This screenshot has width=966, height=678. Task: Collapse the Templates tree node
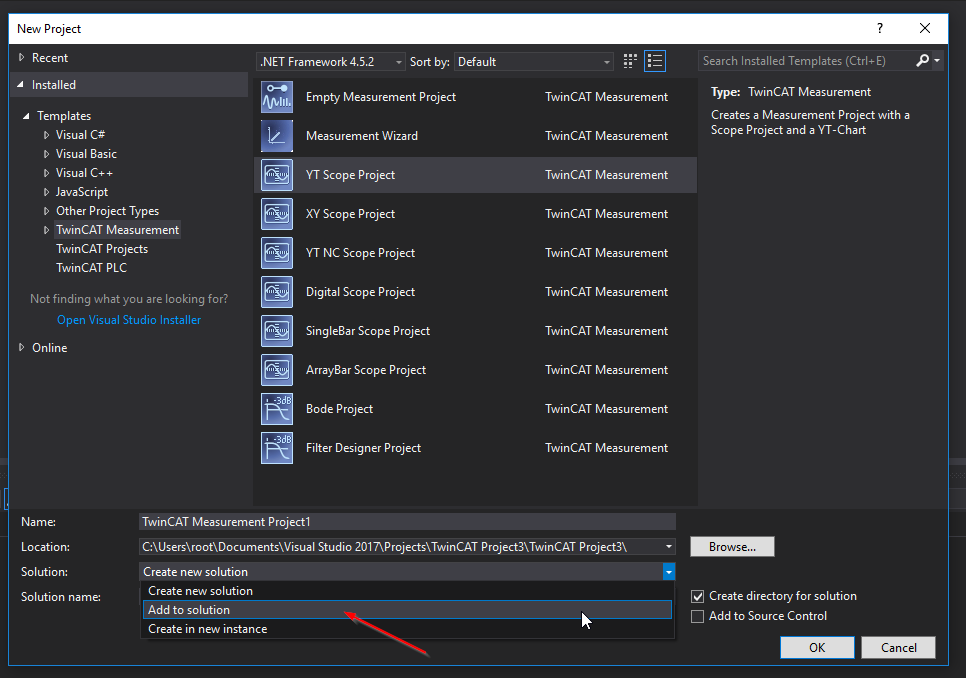point(26,116)
